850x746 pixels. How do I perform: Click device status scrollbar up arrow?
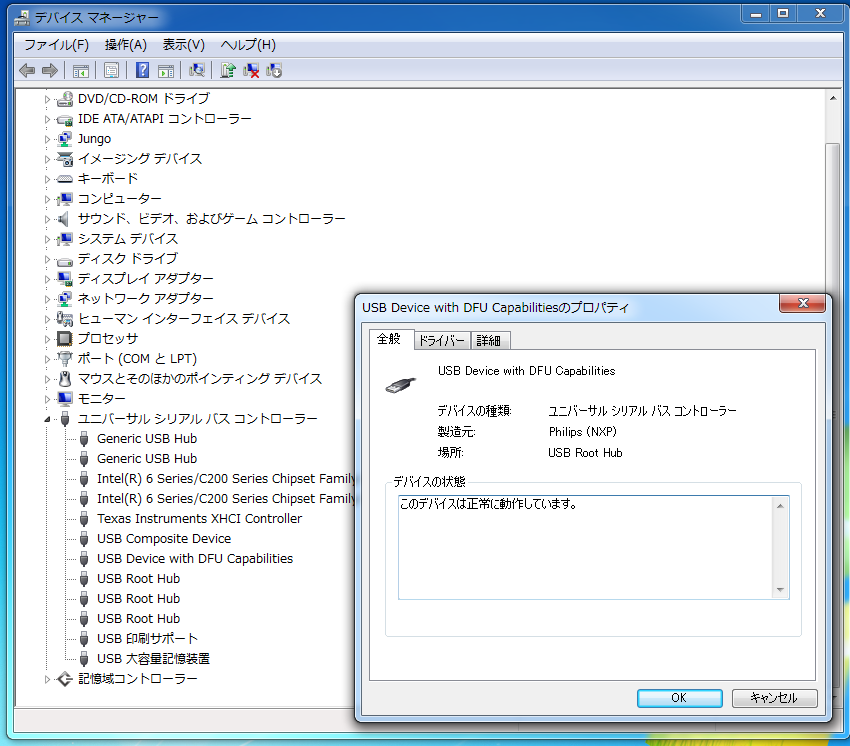780,505
